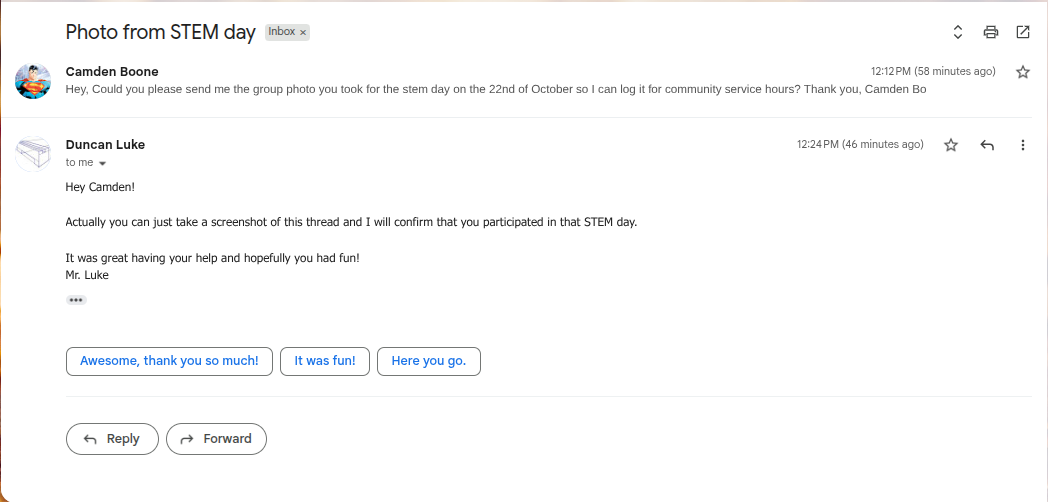Select the "It was fun!" smart reply
This screenshot has width=1048, height=502.
click(x=325, y=361)
